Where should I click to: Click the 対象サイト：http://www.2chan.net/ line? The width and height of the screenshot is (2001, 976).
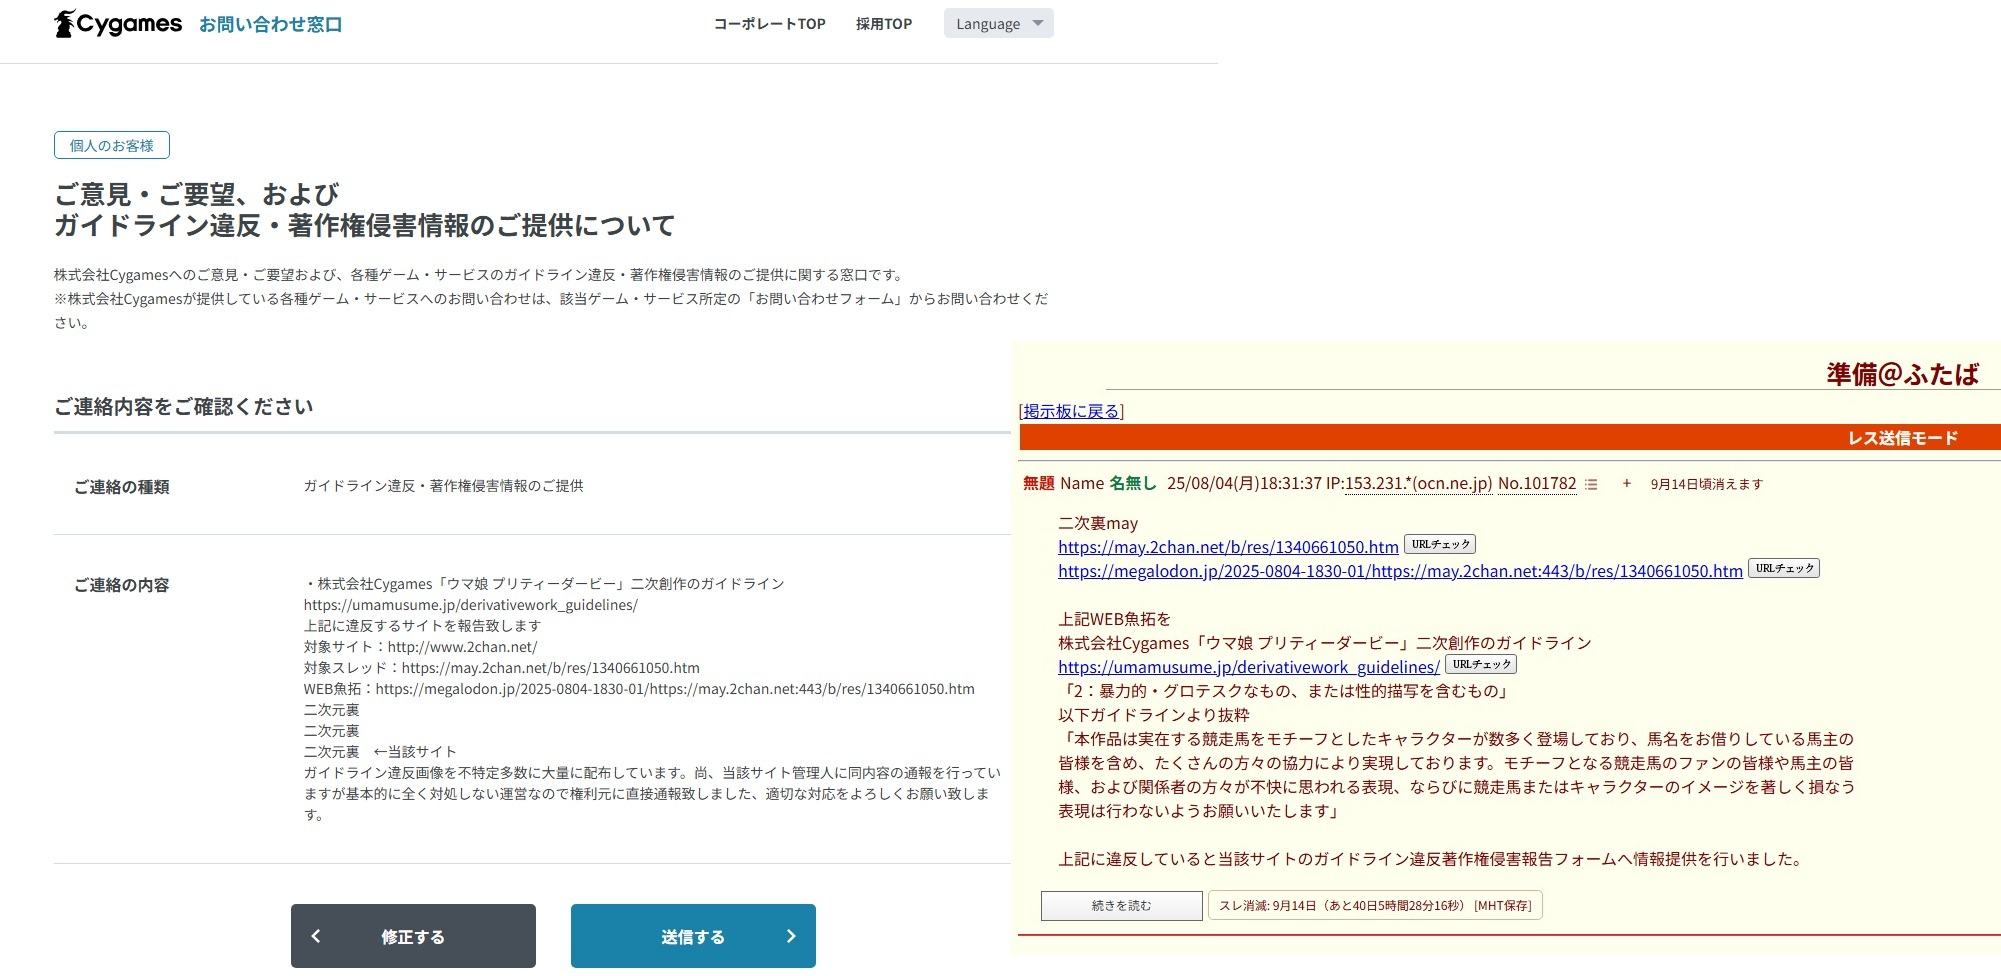click(x=421, y=647)
